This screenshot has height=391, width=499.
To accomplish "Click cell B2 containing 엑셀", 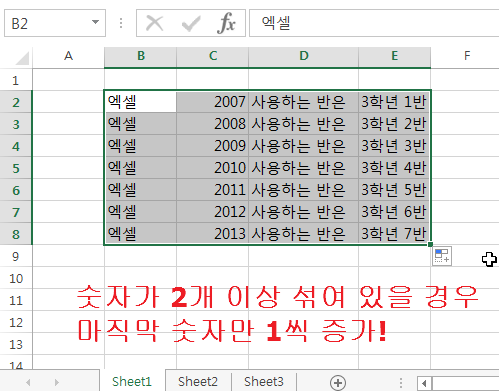I will [x=140, y=102].
